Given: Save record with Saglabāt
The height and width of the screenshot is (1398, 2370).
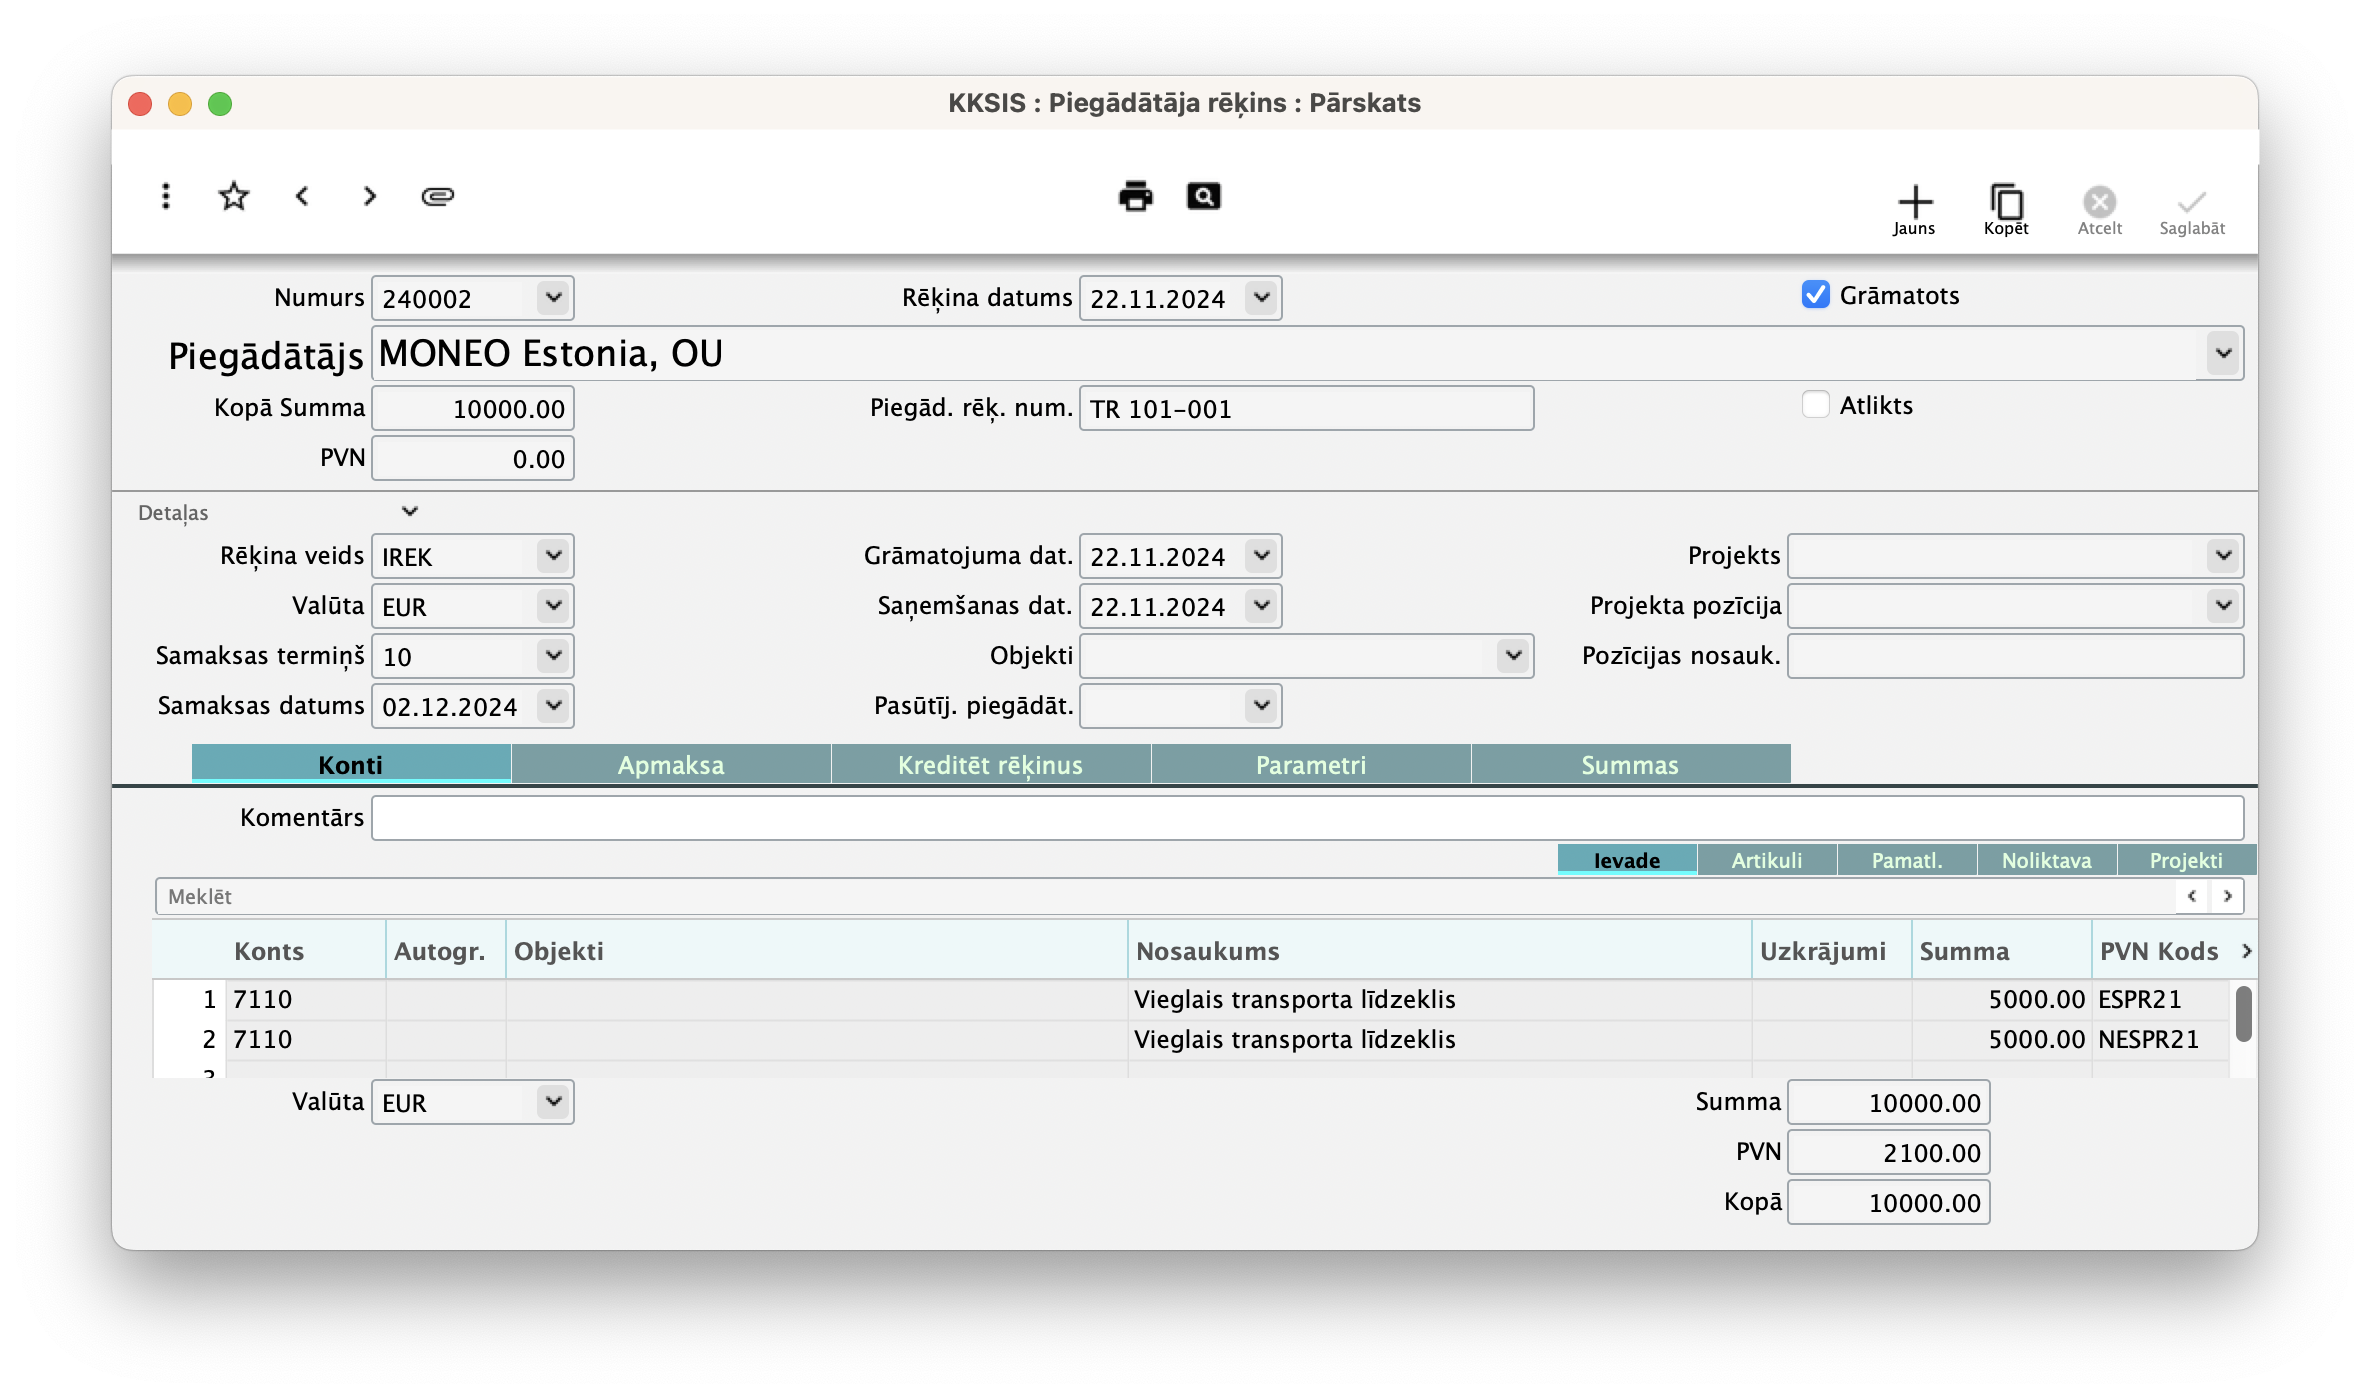Looking at the screenshot, I should tap(2192, 210).
